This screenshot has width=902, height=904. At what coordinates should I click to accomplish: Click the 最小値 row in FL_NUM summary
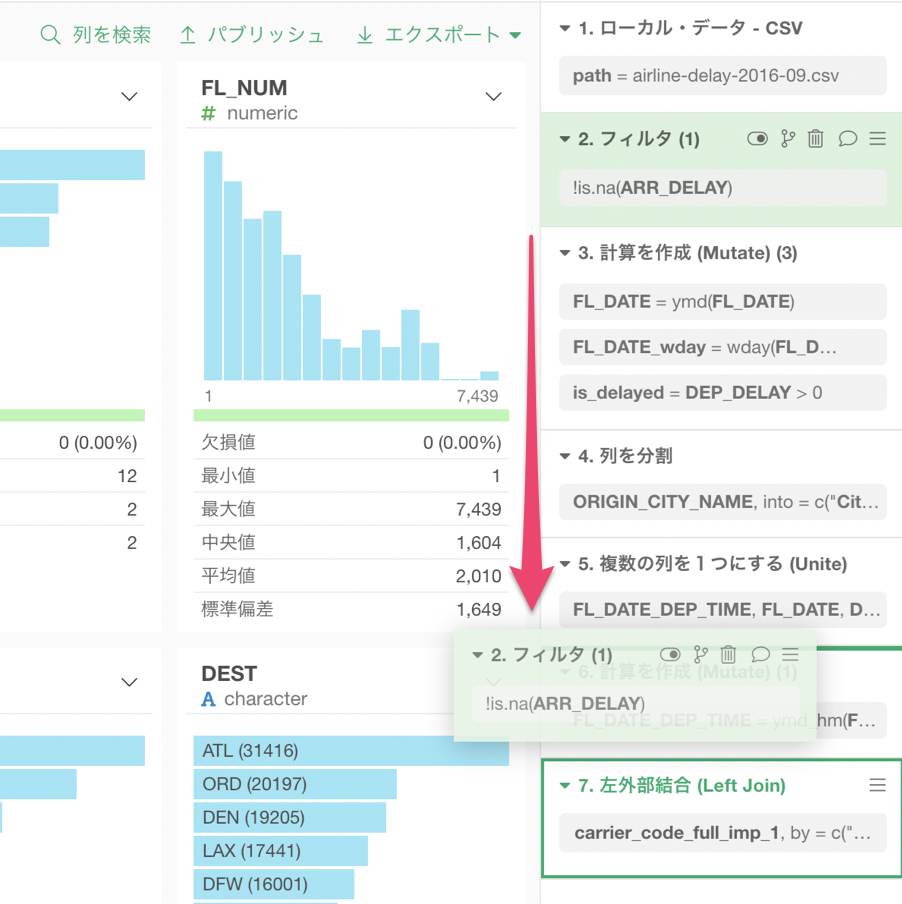[x=351, y=476]
